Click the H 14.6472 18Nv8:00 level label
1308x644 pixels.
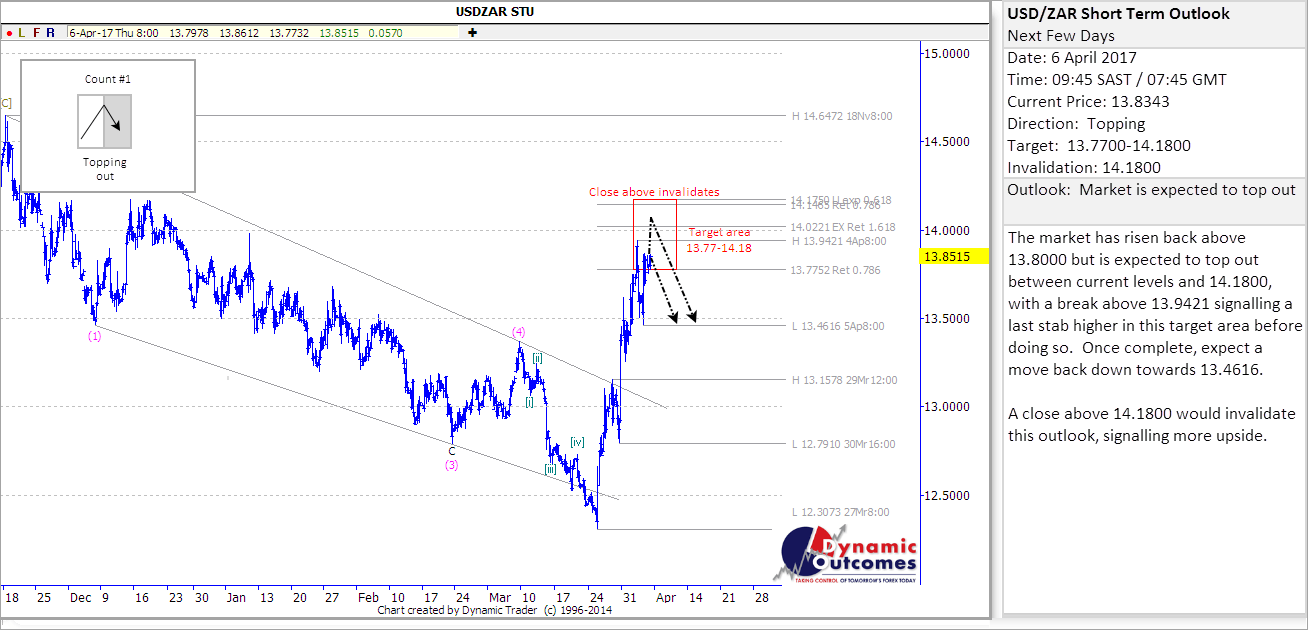[842, 116]
